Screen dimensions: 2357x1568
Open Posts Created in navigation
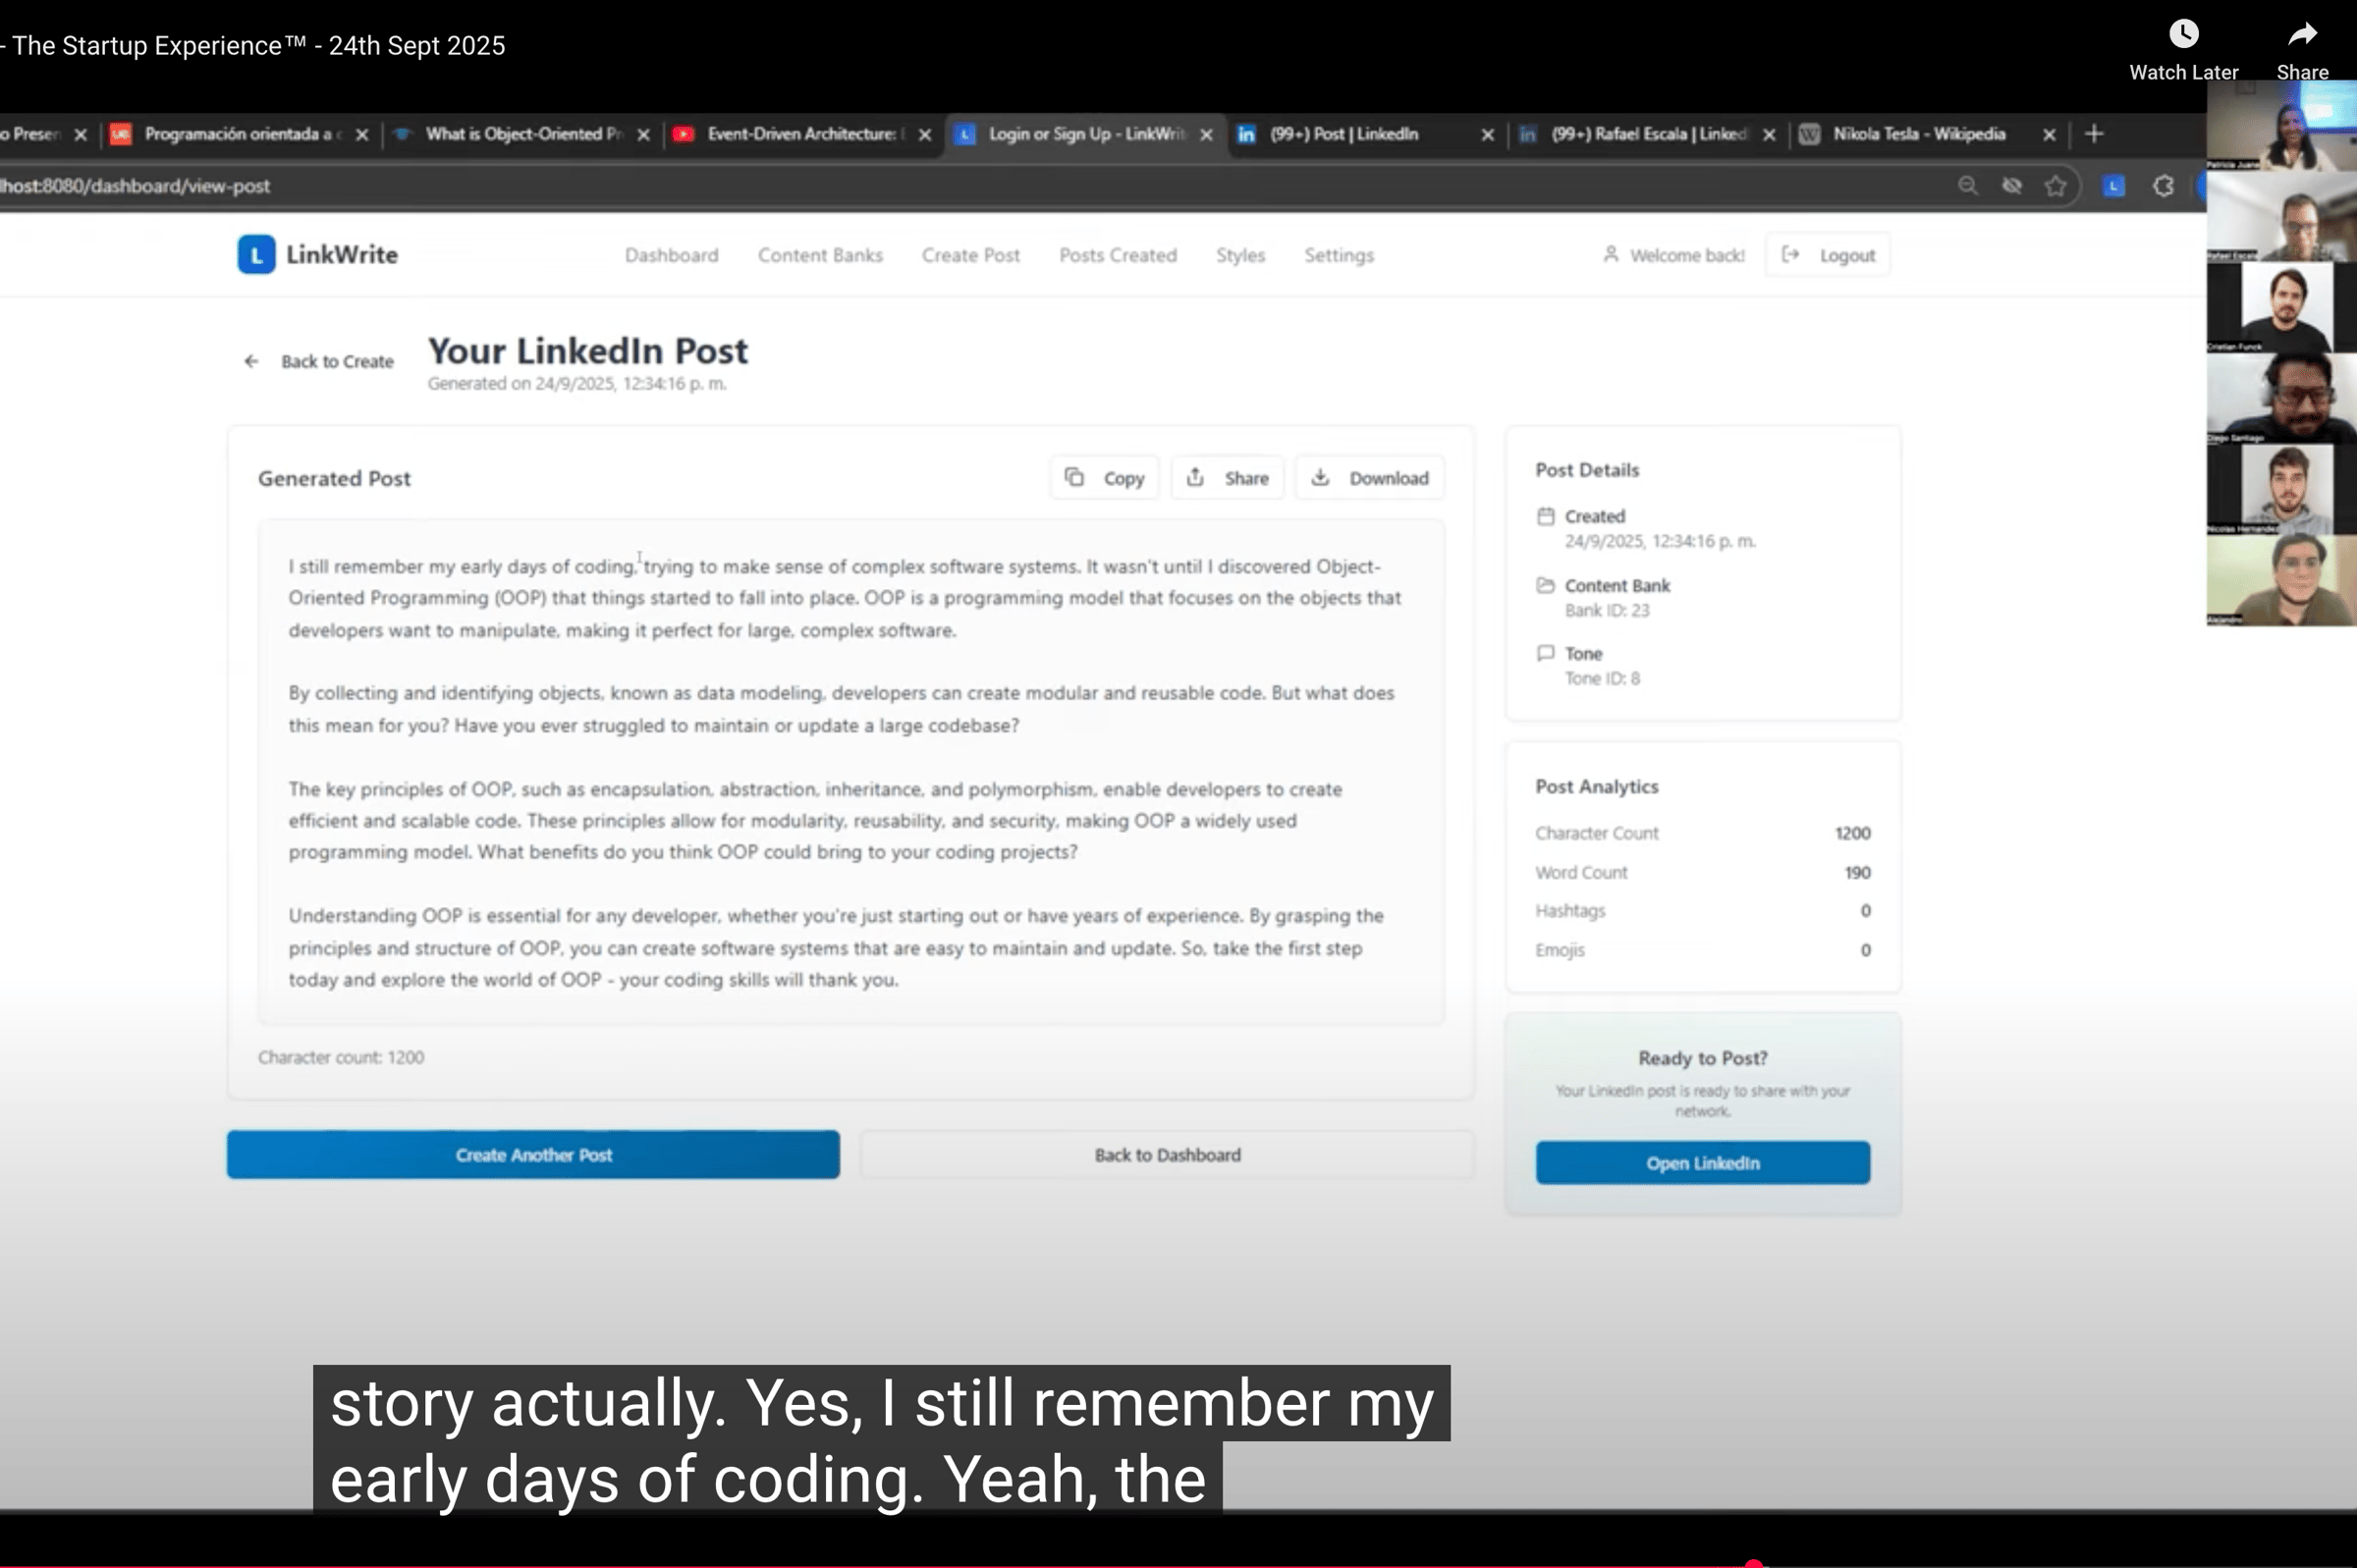click(x=1117, y=255)
